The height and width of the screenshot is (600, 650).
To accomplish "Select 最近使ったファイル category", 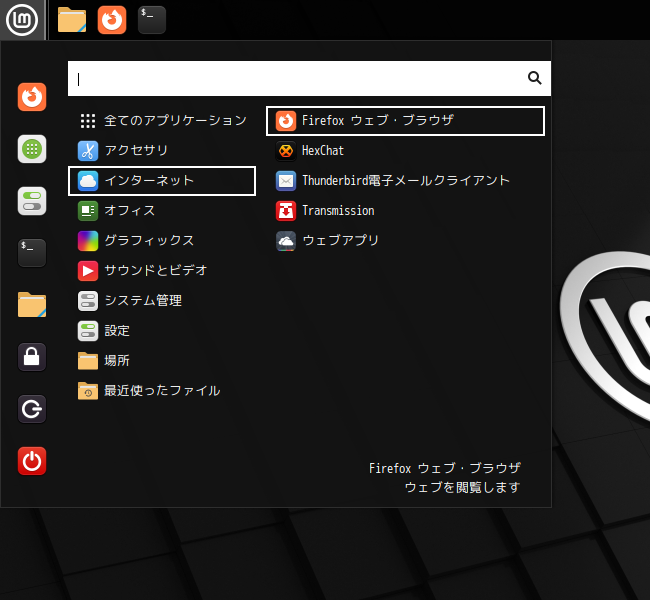I will tap(162, 391).
